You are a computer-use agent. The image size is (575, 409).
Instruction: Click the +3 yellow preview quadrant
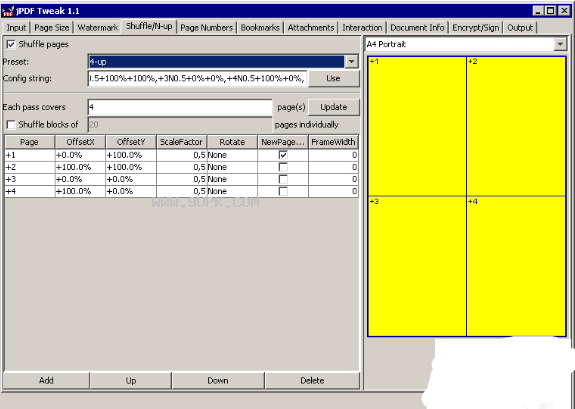(417, 266)
